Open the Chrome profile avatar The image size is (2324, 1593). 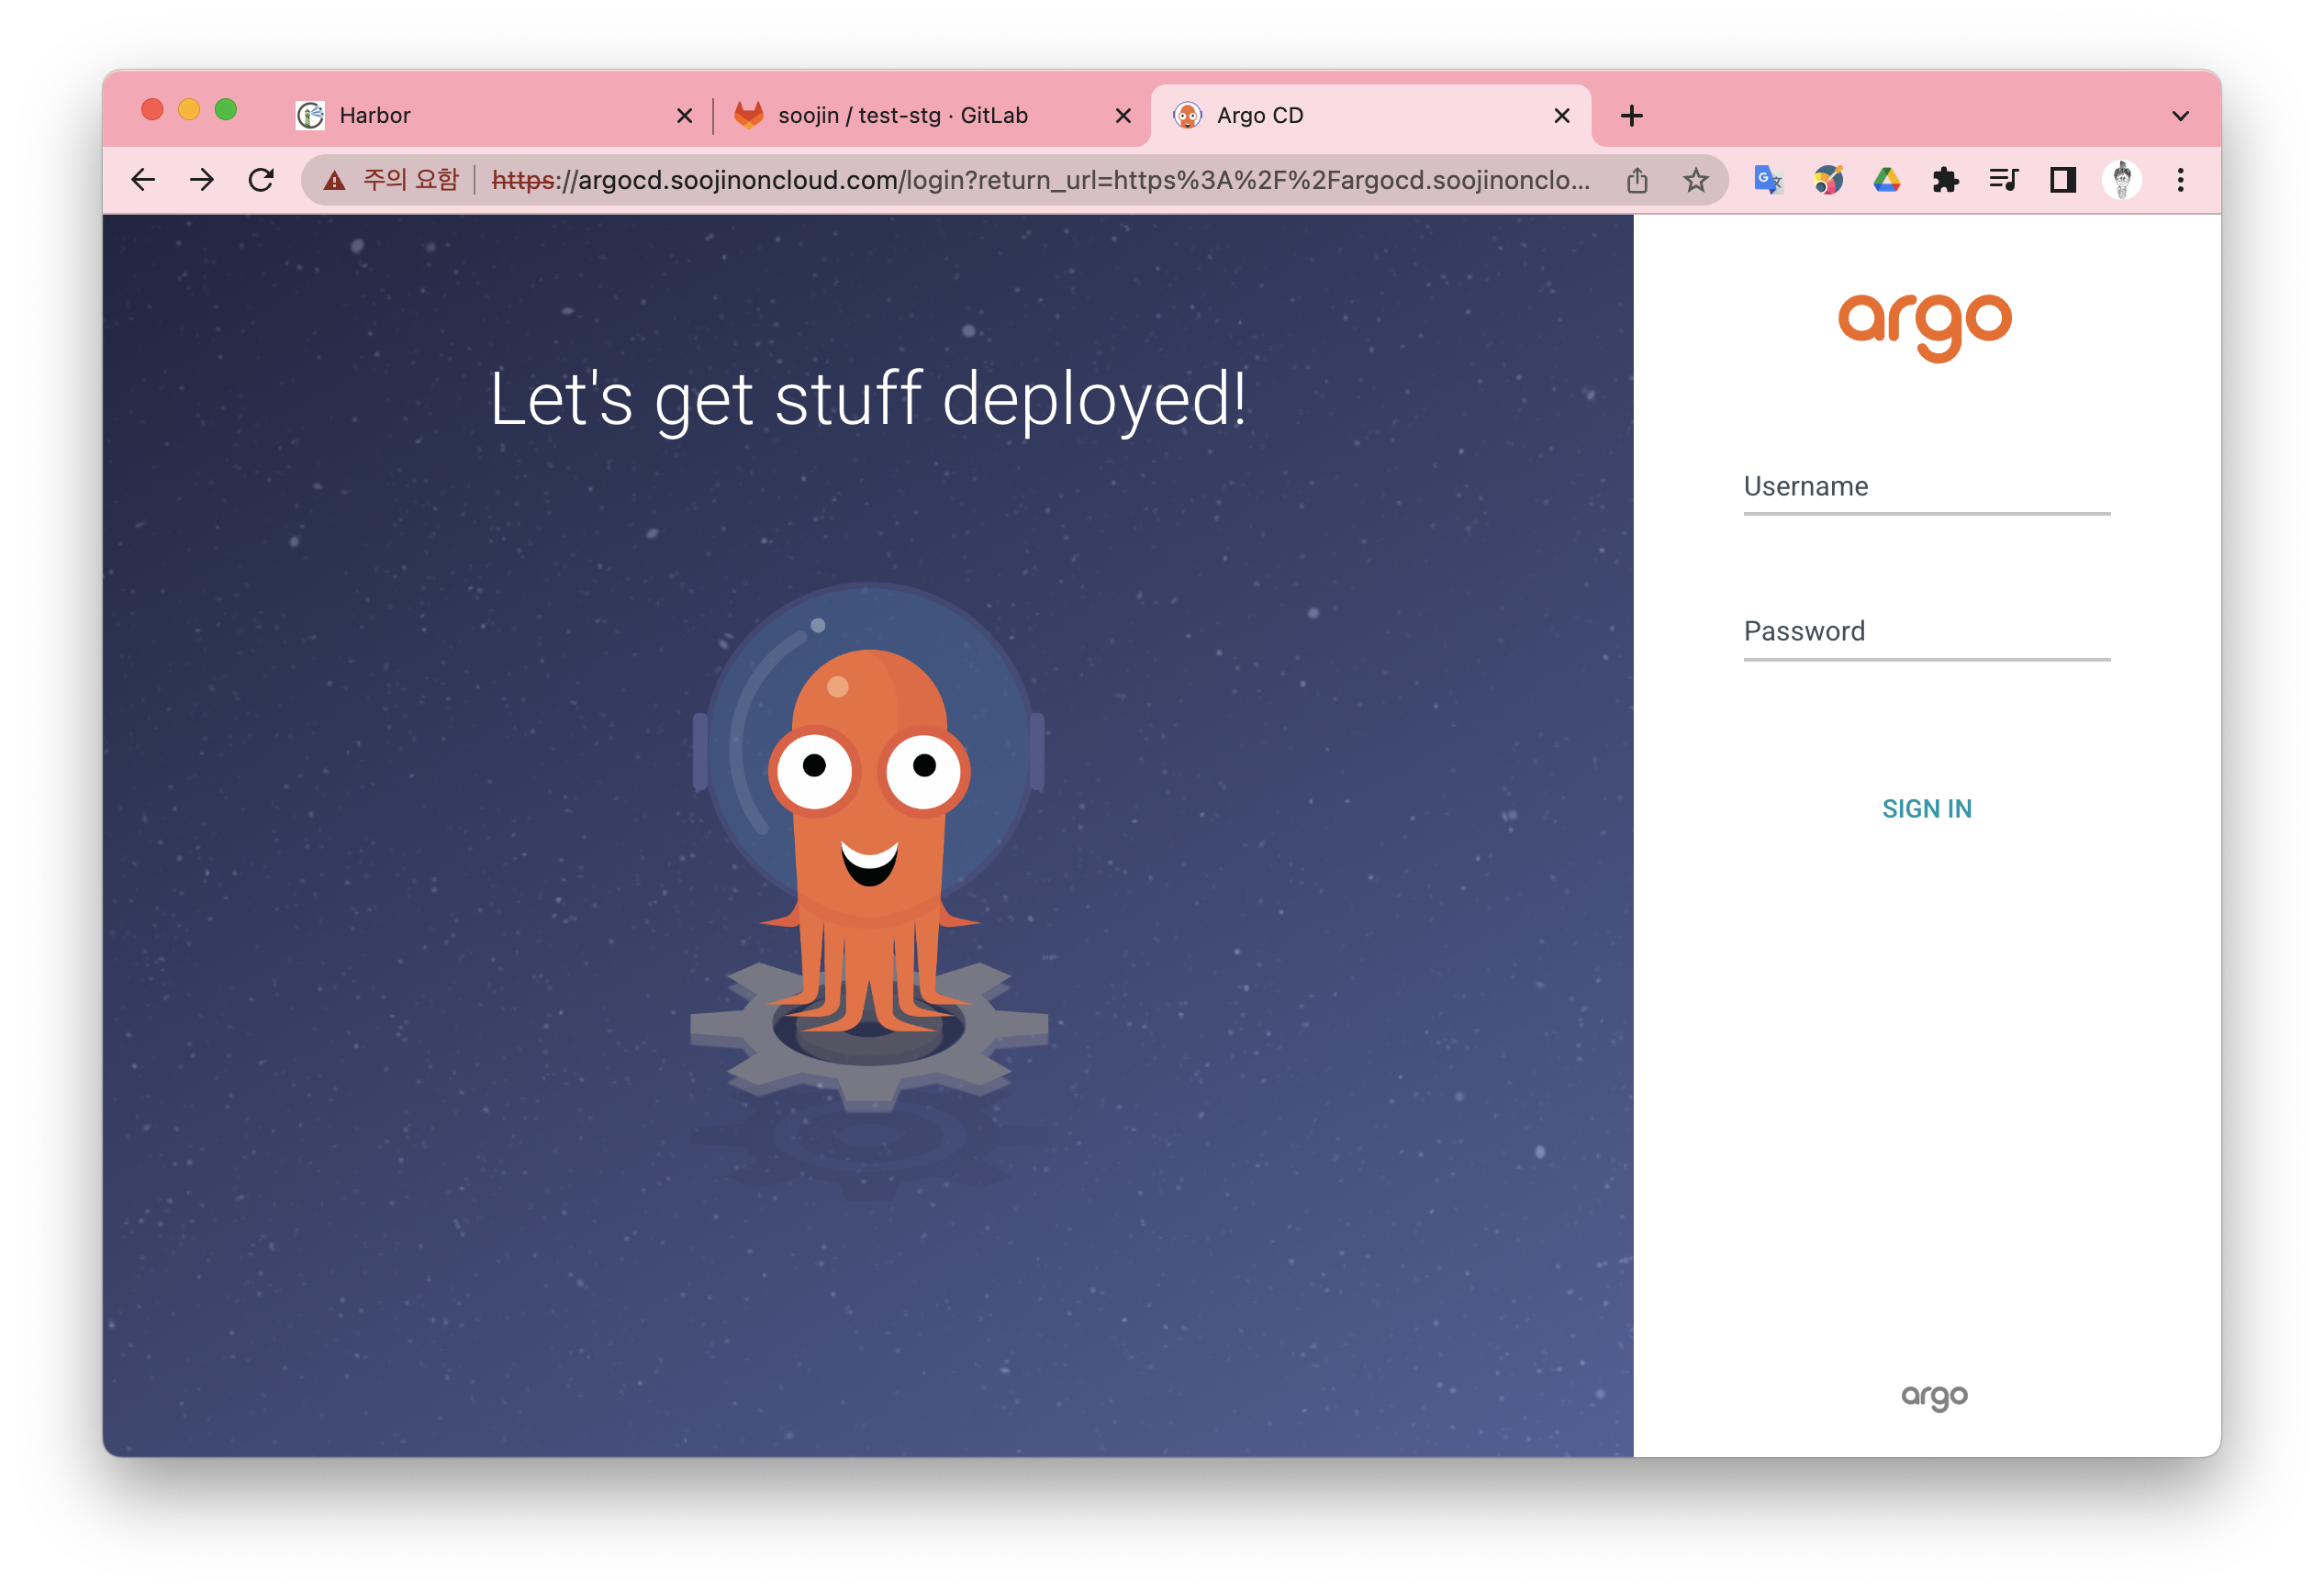[2121, 180]
